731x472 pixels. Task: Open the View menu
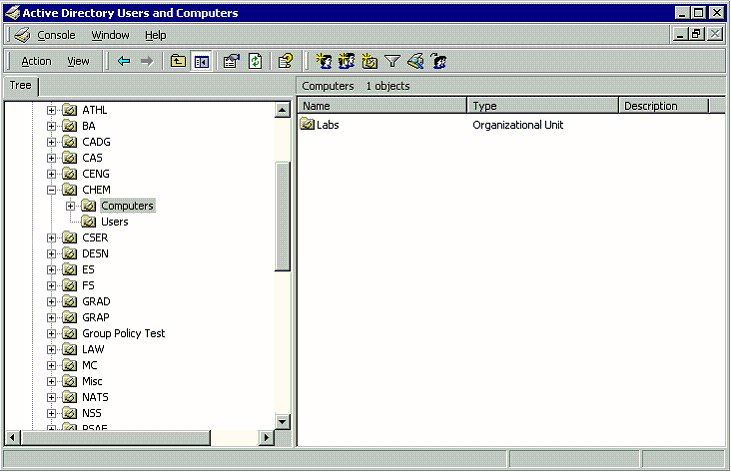click(78, 62)
